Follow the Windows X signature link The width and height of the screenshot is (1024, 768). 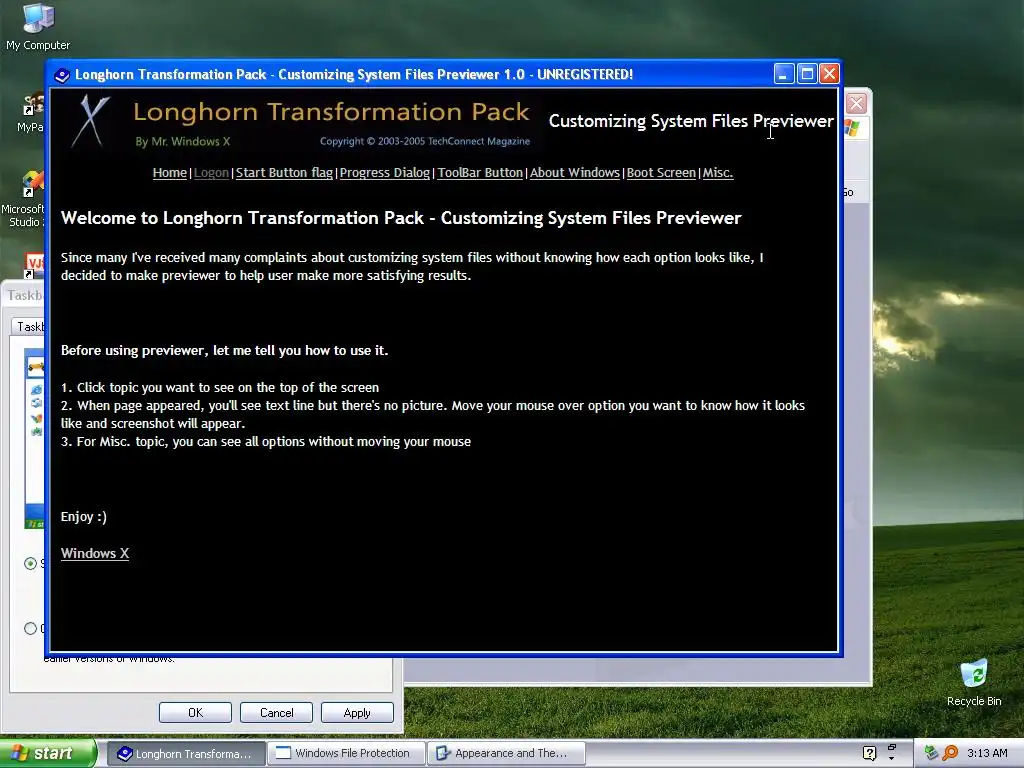(x=95, y=553)
